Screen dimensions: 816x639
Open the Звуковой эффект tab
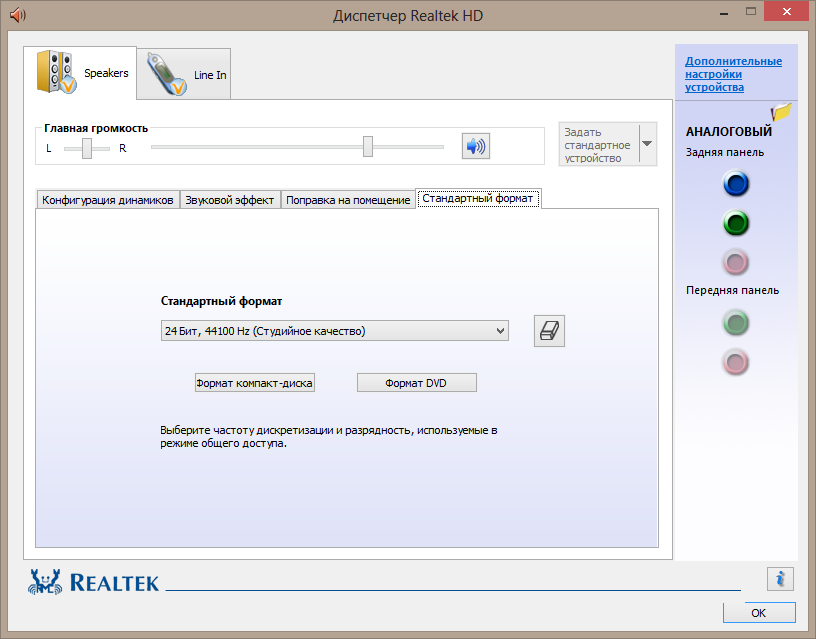pyautogui.click(x=230, y=200)
